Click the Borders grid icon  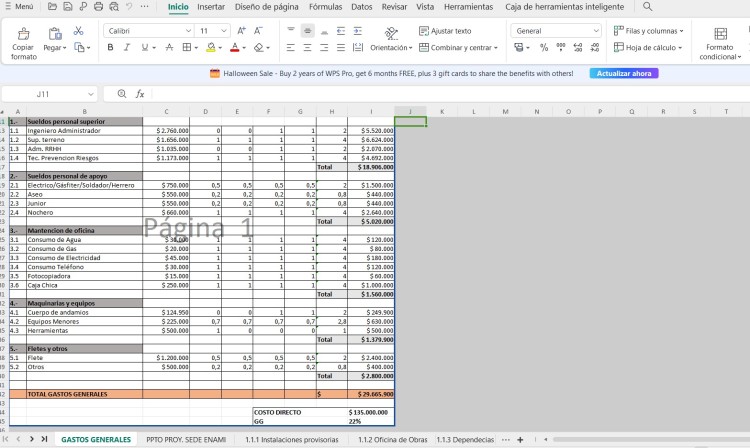187,47
